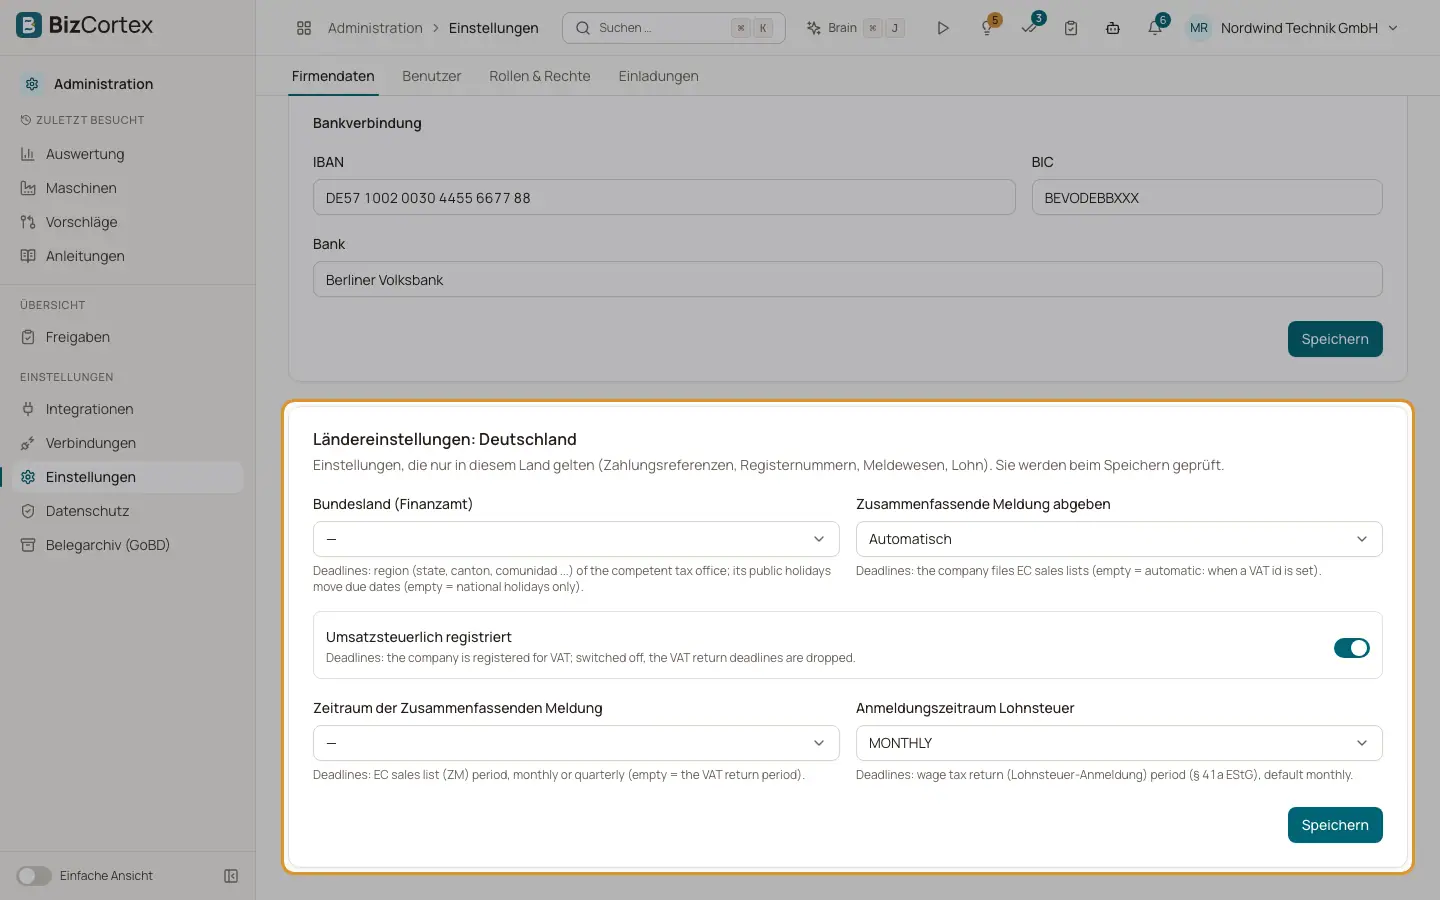1440x900 pixels.
Task: Open the Brain assistant button
Action: pos(856,28)
